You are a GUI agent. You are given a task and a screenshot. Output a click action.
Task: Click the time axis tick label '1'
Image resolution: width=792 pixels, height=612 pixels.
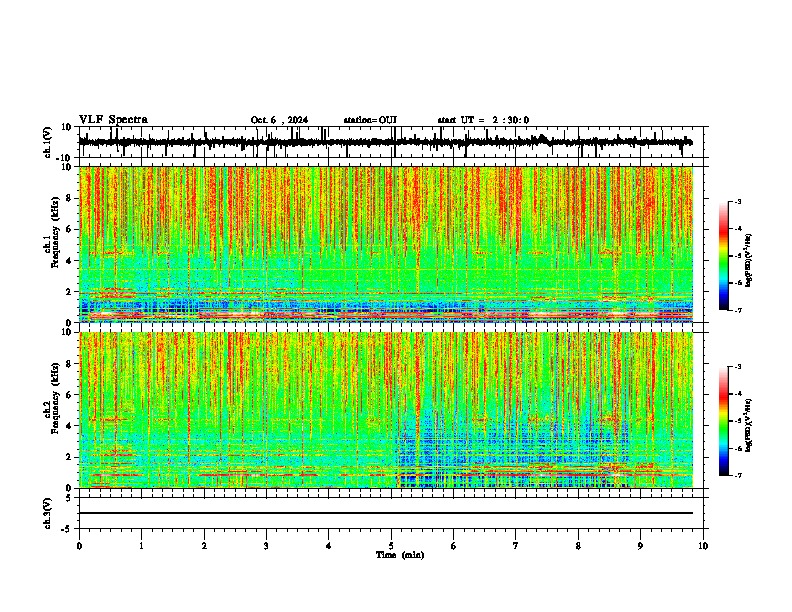click(142, 546)
